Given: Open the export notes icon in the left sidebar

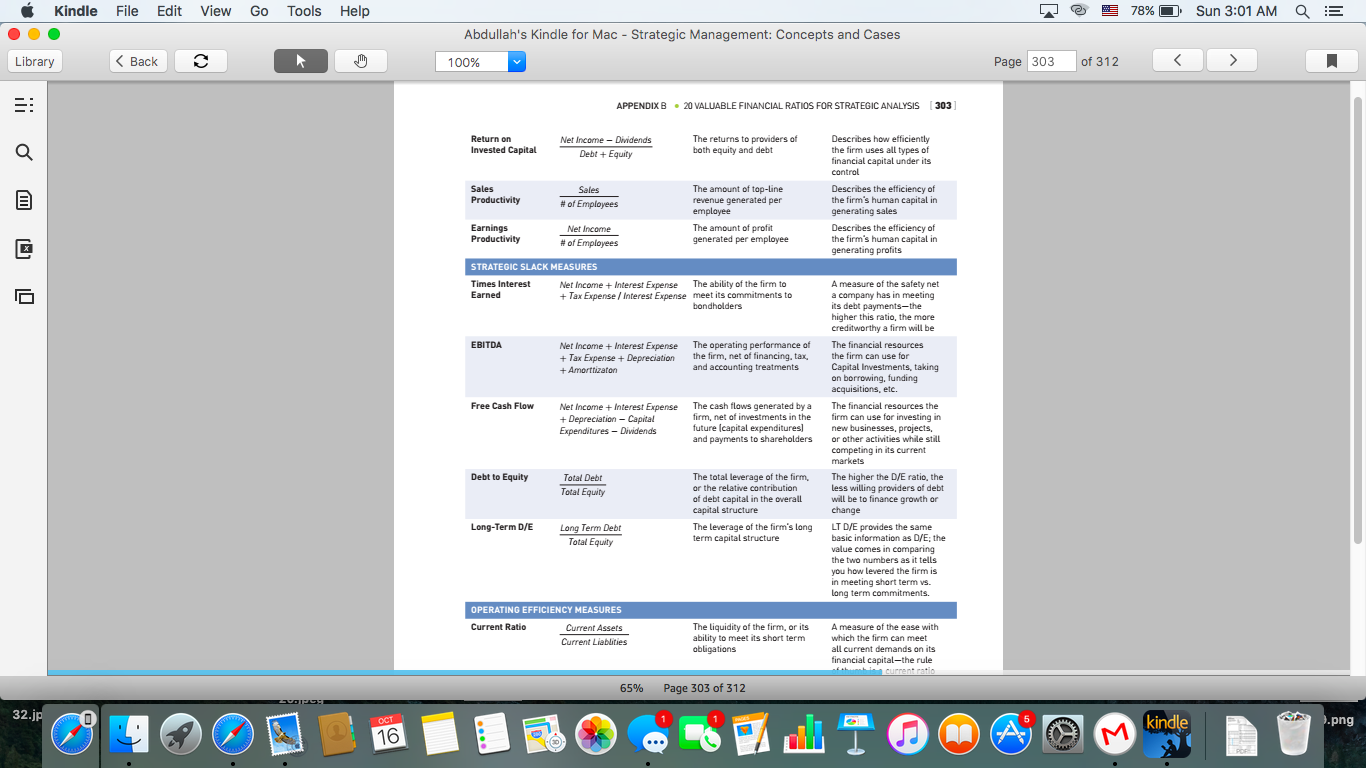Looking at the screenshot, I should 24,249.
